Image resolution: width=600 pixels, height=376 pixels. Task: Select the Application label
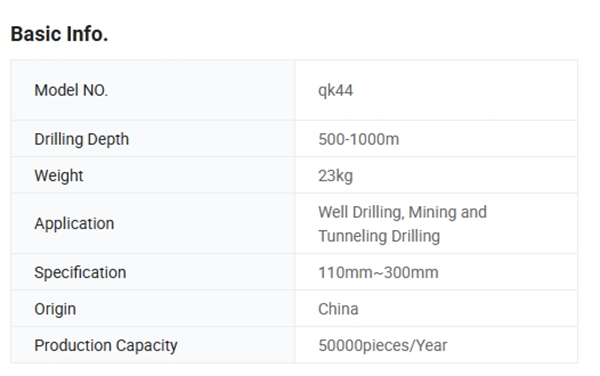(74, 224)
